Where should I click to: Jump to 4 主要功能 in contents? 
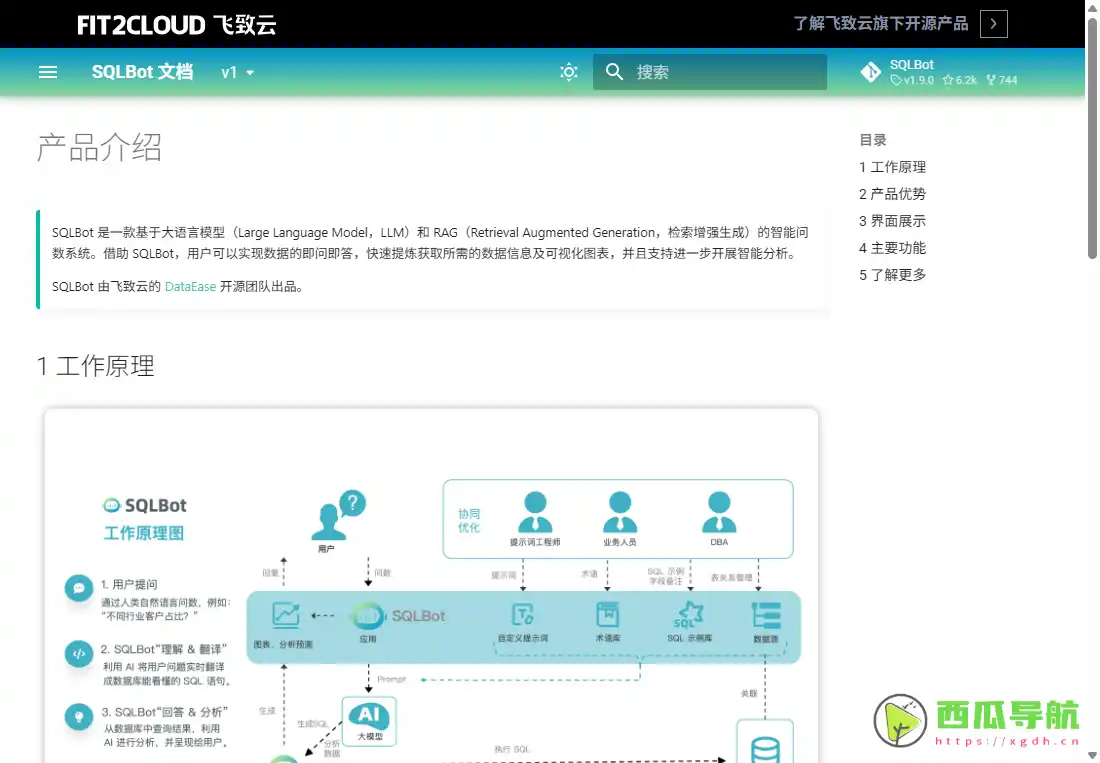(892, 248)
